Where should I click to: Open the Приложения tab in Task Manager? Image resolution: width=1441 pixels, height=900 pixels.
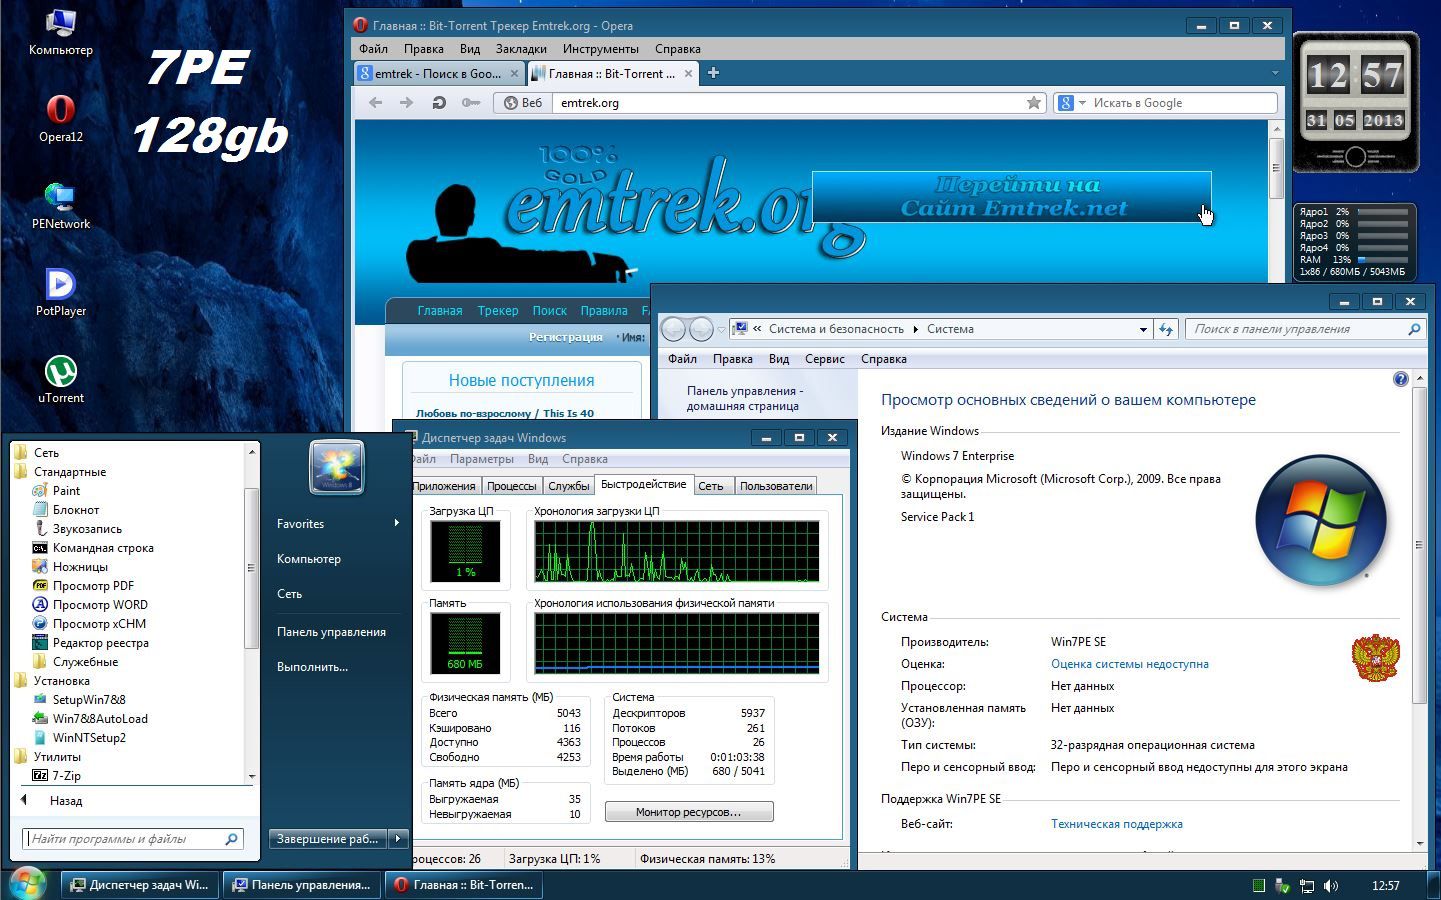point(444,486)
